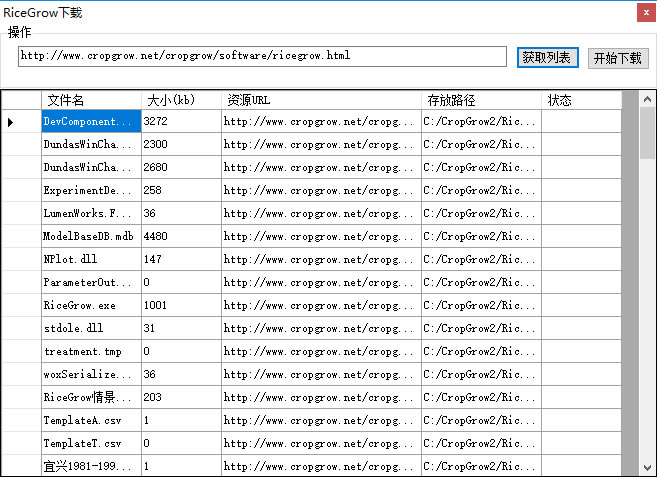657x477 pixels.
Task: Click the current row indicator arrow
Action: (11, 122)
